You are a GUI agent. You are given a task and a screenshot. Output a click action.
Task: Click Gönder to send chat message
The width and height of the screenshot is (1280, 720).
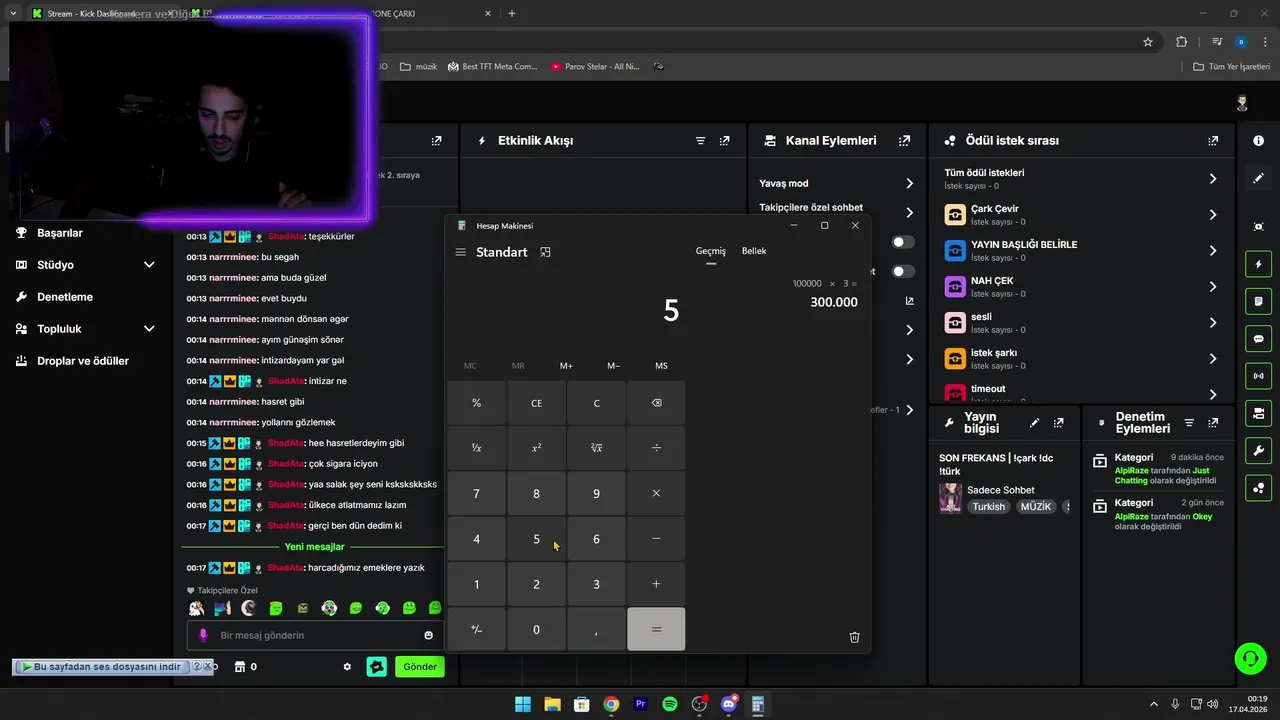click(420, 667)
